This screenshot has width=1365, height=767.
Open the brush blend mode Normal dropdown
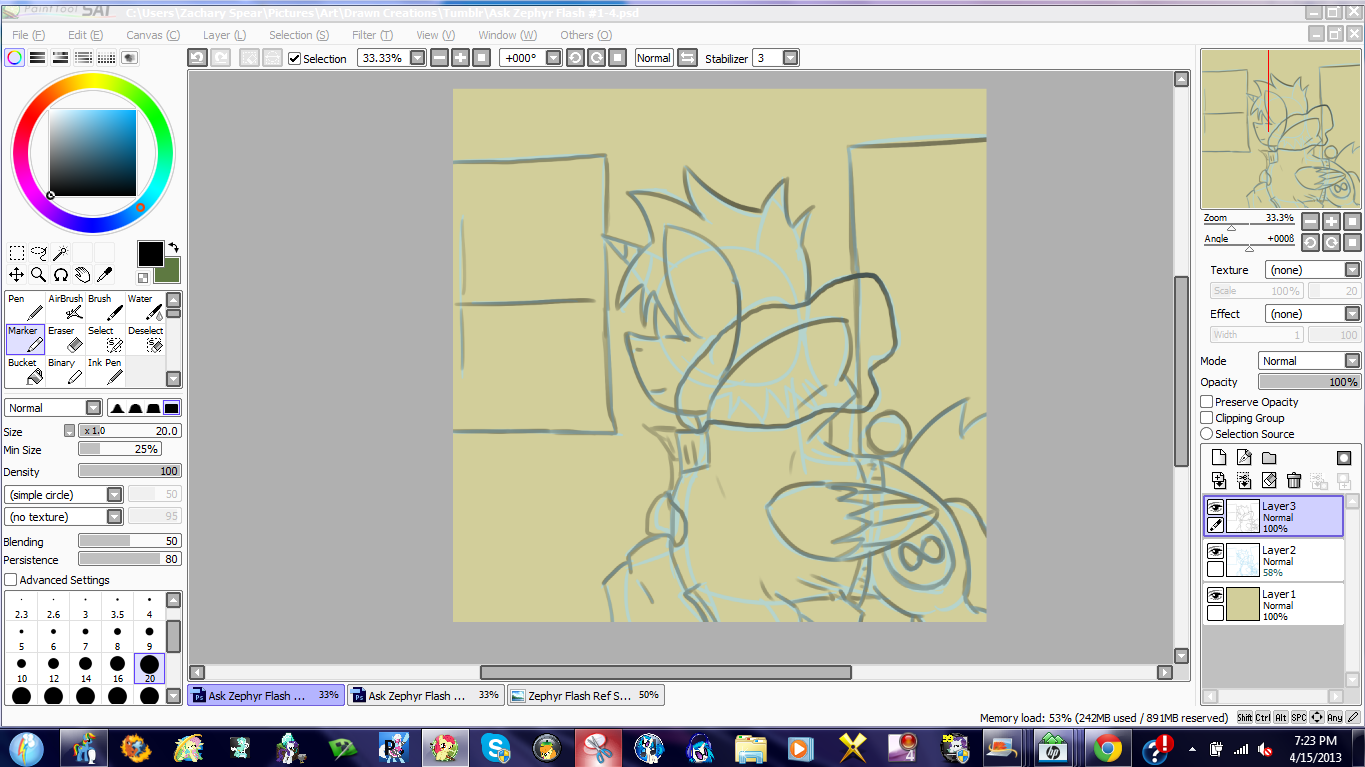pyautogui.click(x=54, y=408)
